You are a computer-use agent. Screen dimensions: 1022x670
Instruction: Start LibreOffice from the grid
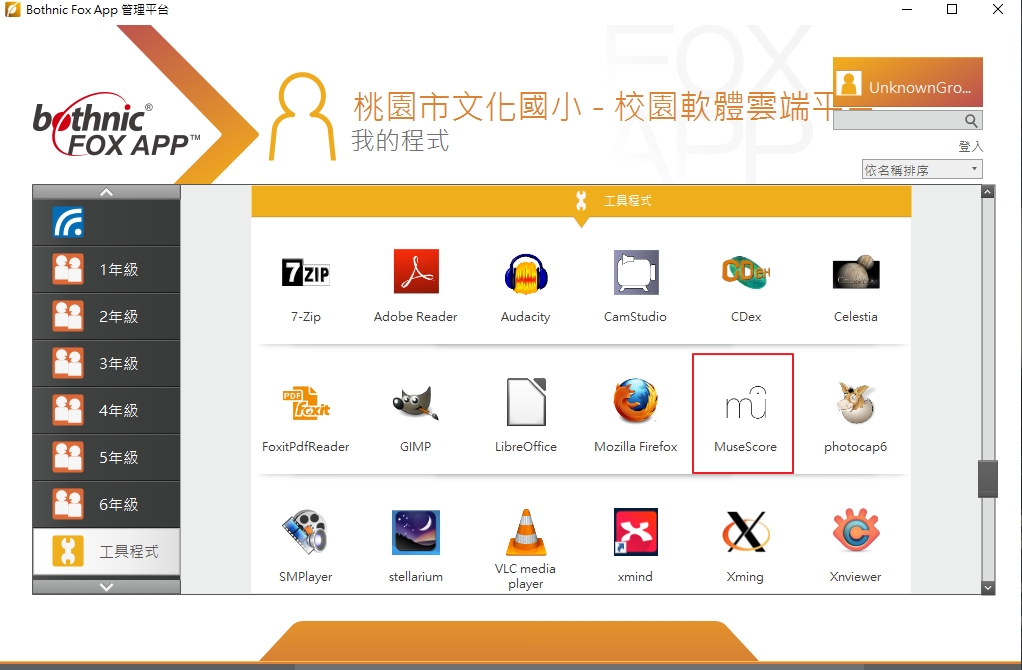525,401
